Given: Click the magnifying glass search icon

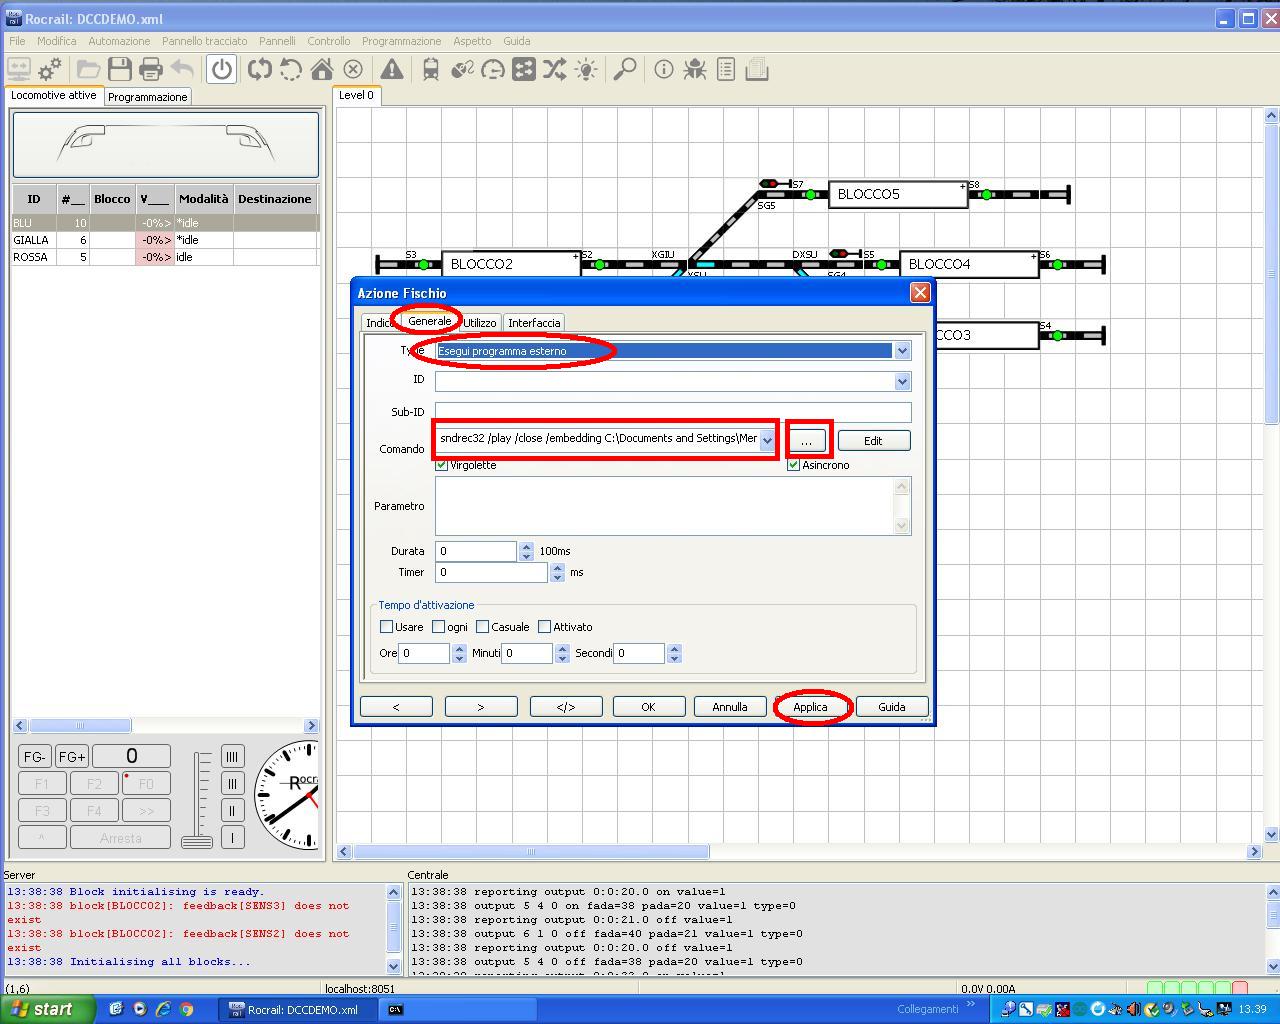Looking at the screenshot, I should pyautogui.click(x=625, y=69).
